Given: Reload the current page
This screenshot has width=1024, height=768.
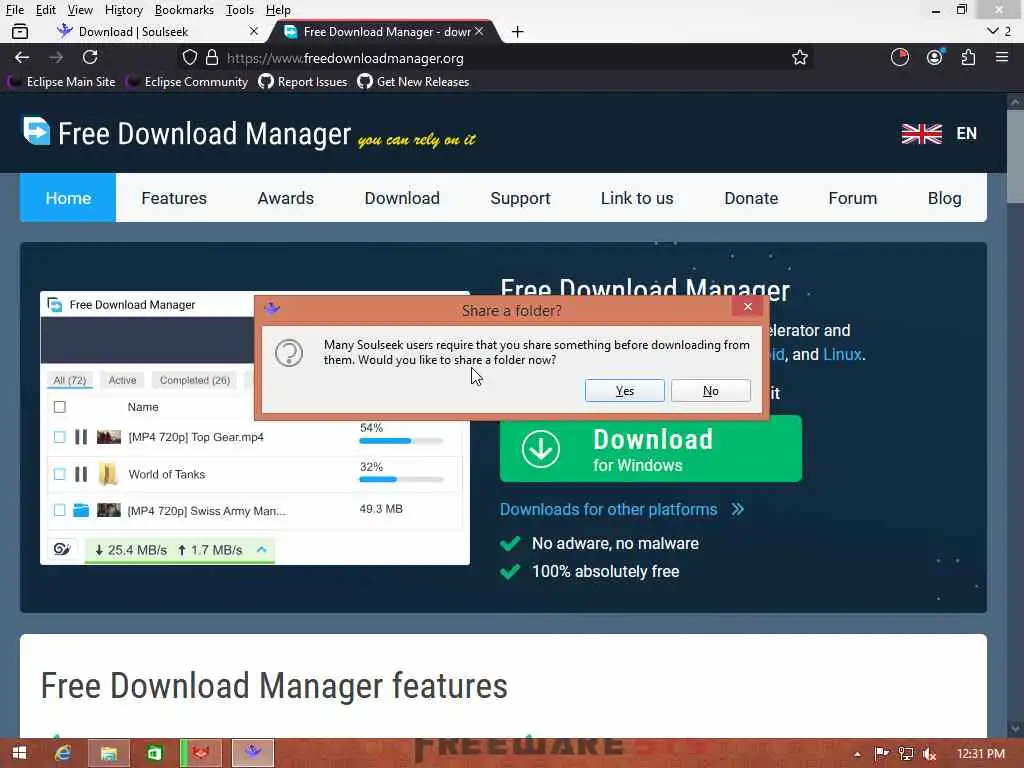Looking at the screenshot, I should point(90,57).
